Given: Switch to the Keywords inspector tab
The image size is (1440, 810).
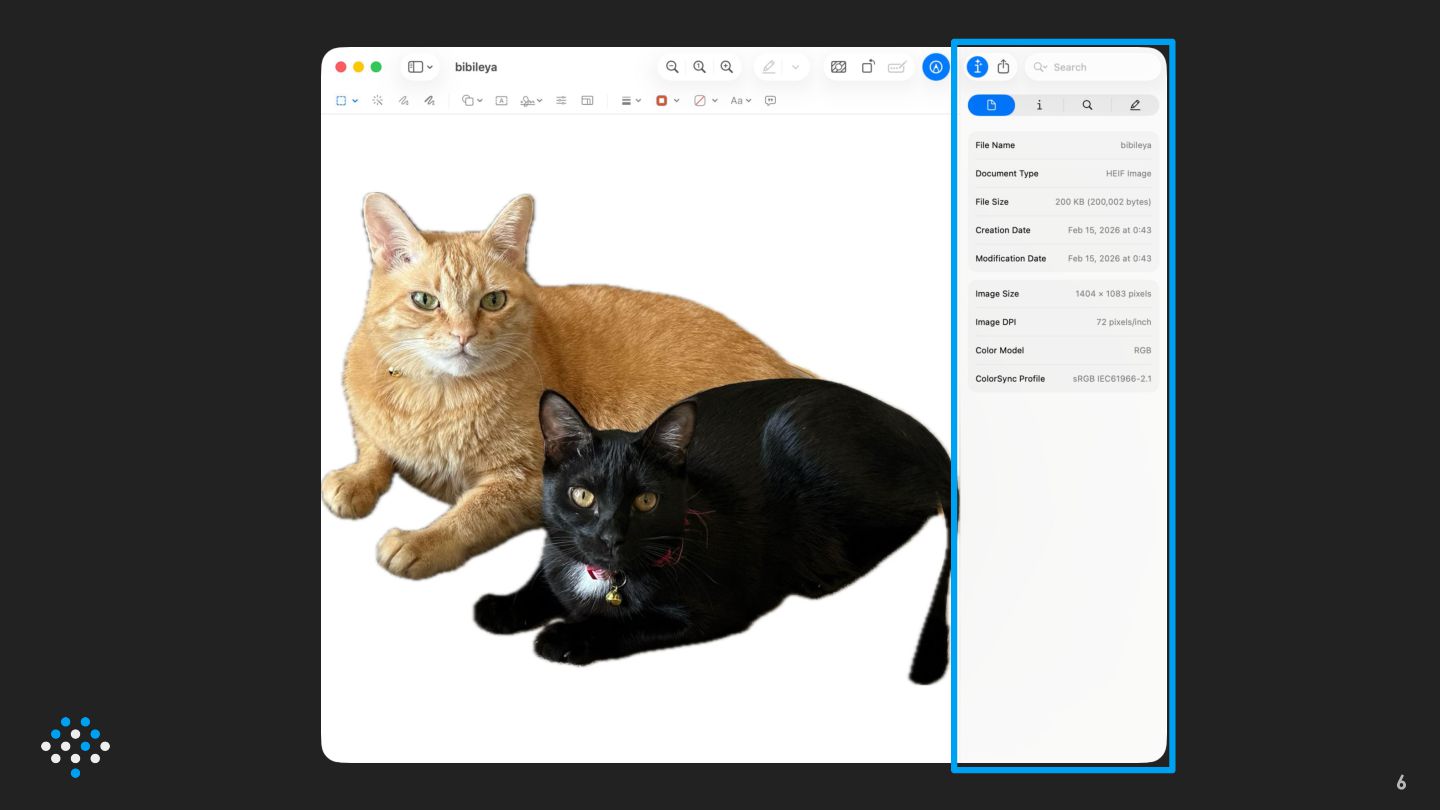Looking at the screenshot, I should tap(1087, 105).
